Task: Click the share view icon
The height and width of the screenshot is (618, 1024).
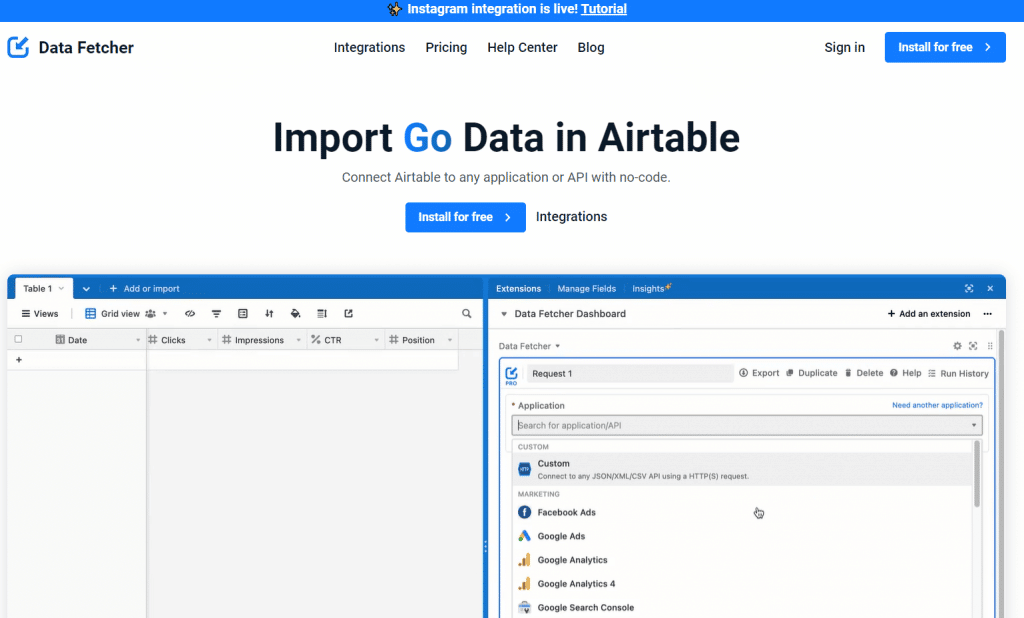Action: click(349, 314)
